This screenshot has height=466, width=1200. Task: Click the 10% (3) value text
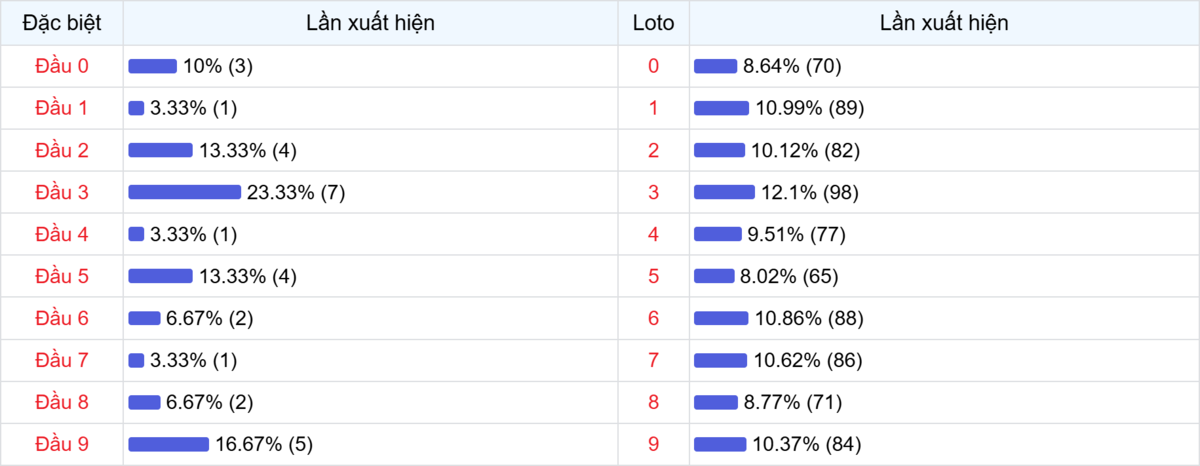point(218,66)
